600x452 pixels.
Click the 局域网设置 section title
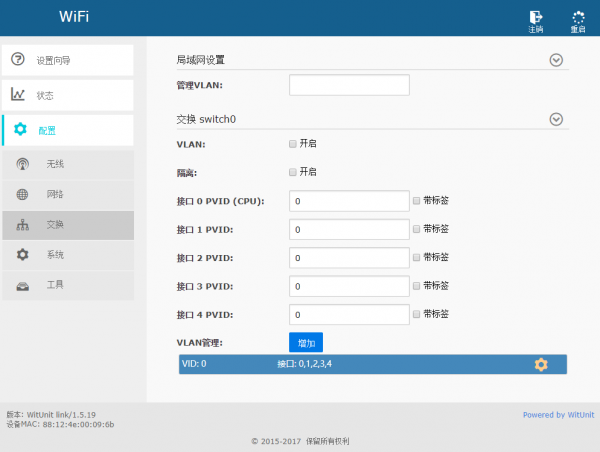click(x=201, y=60)
